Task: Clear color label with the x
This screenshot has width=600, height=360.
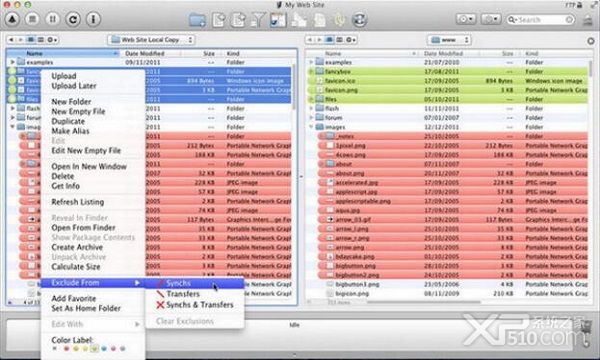Action: coord(55,349)
